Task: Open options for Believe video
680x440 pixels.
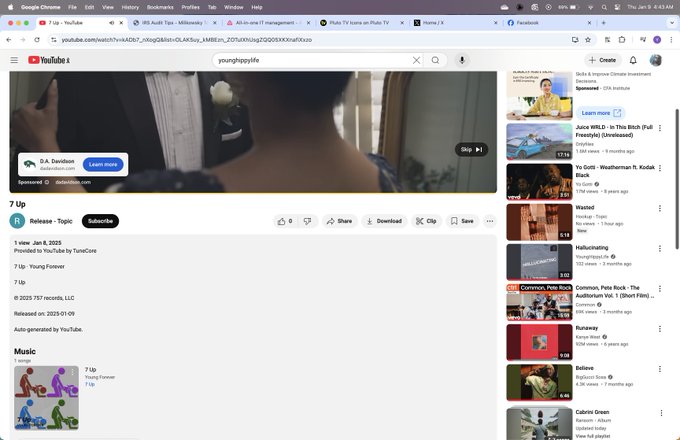Action: [660, 369]
